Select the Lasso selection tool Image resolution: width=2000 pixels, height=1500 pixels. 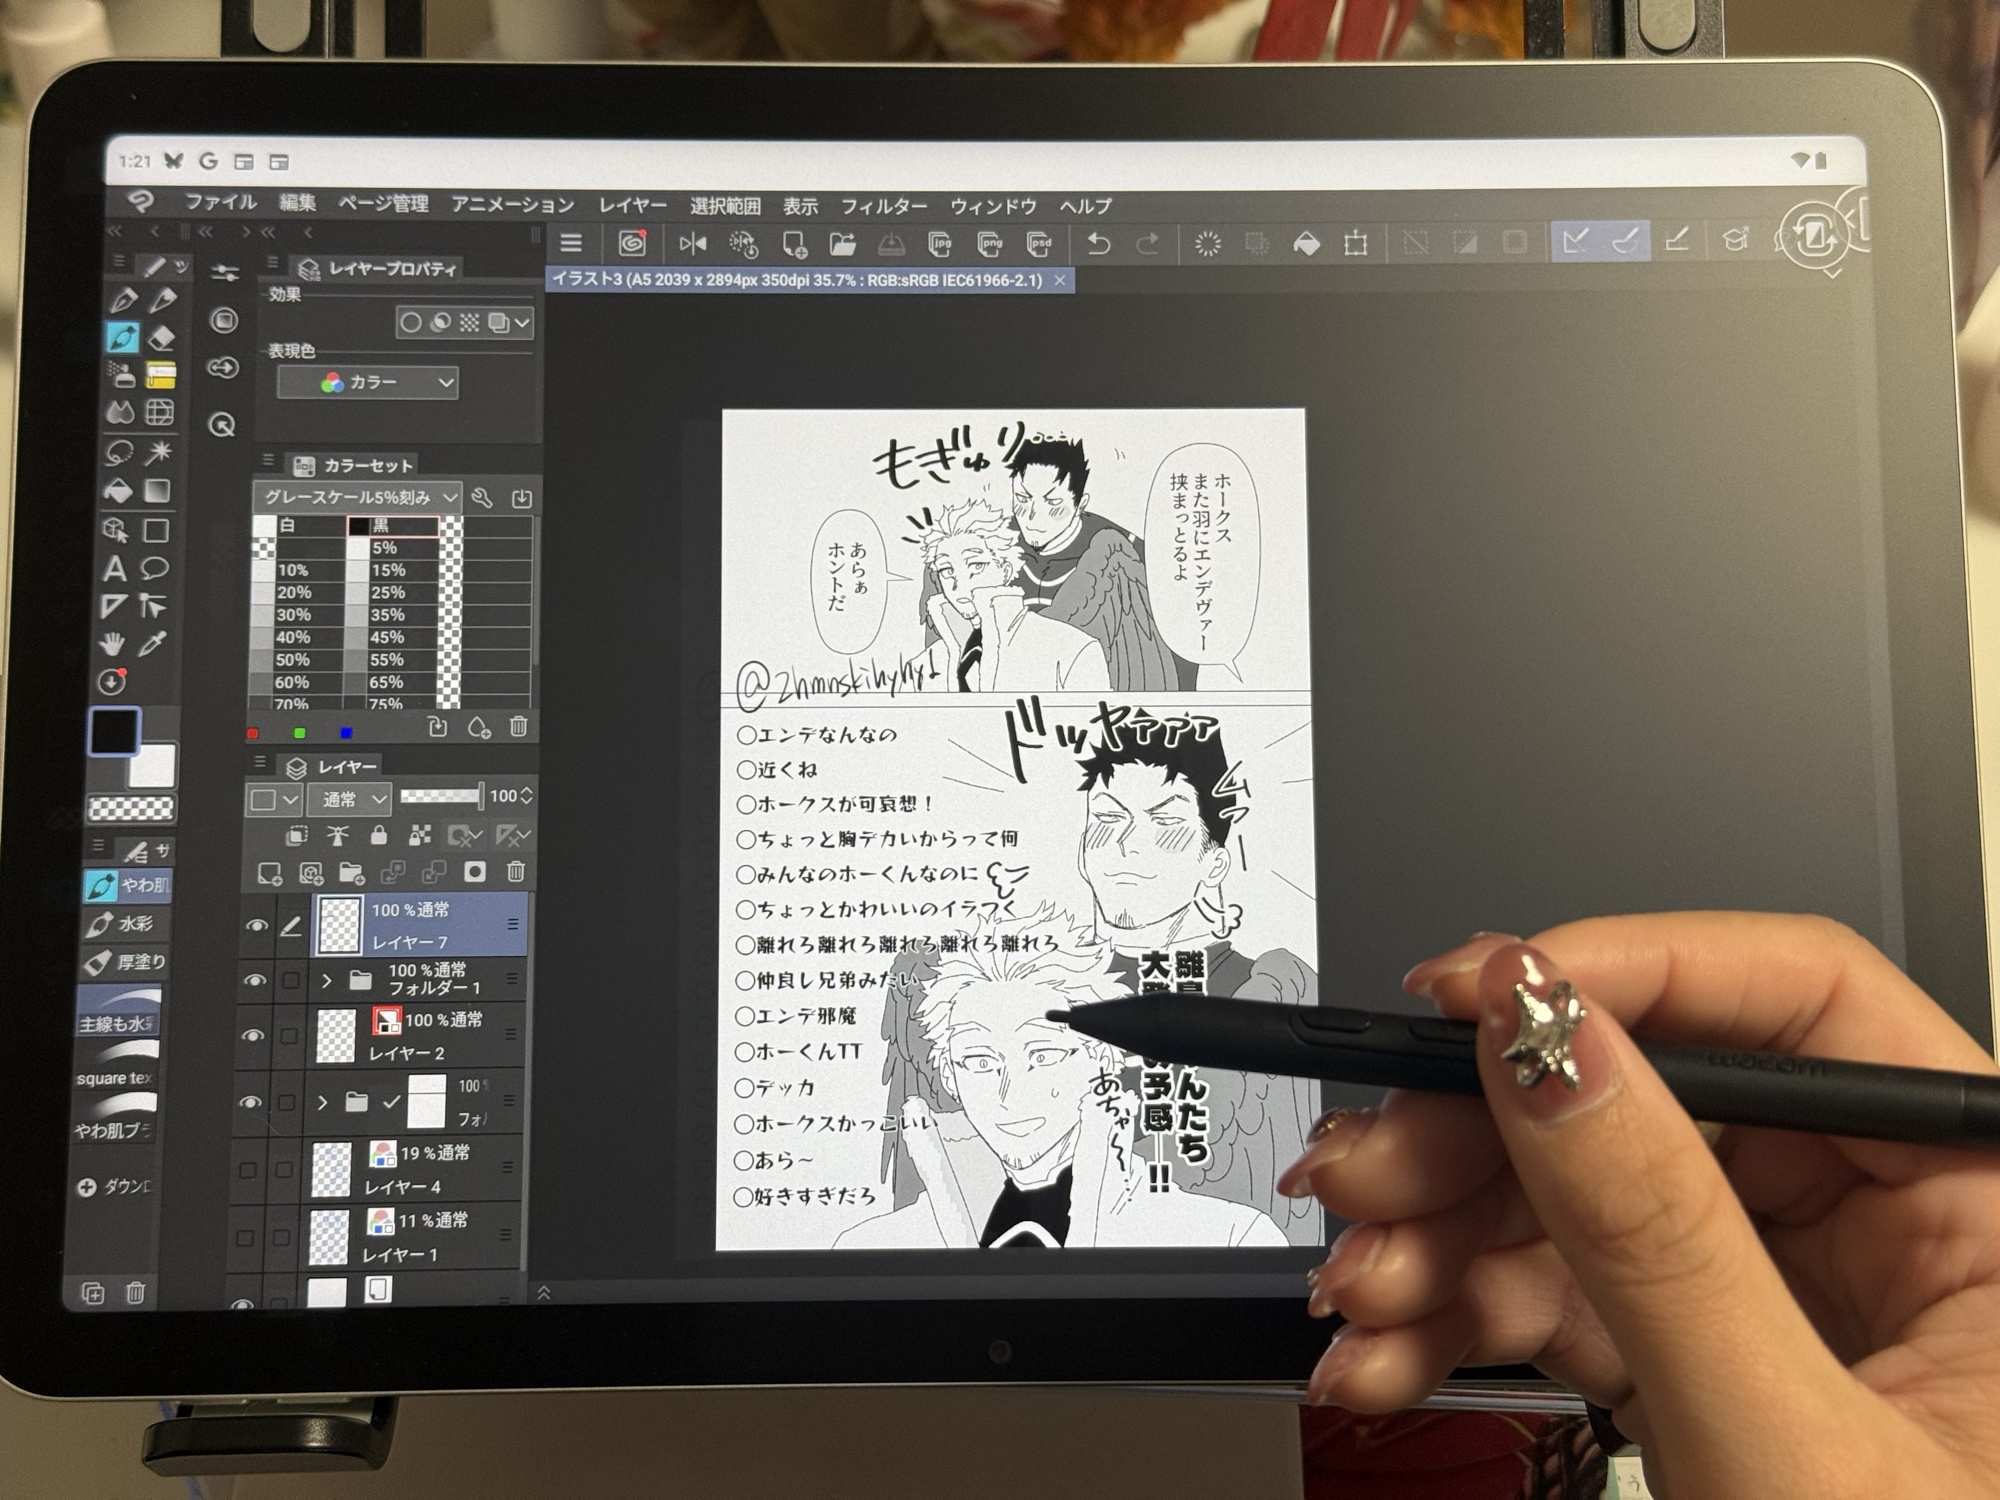pyautogui.click(x=118, y=453)
